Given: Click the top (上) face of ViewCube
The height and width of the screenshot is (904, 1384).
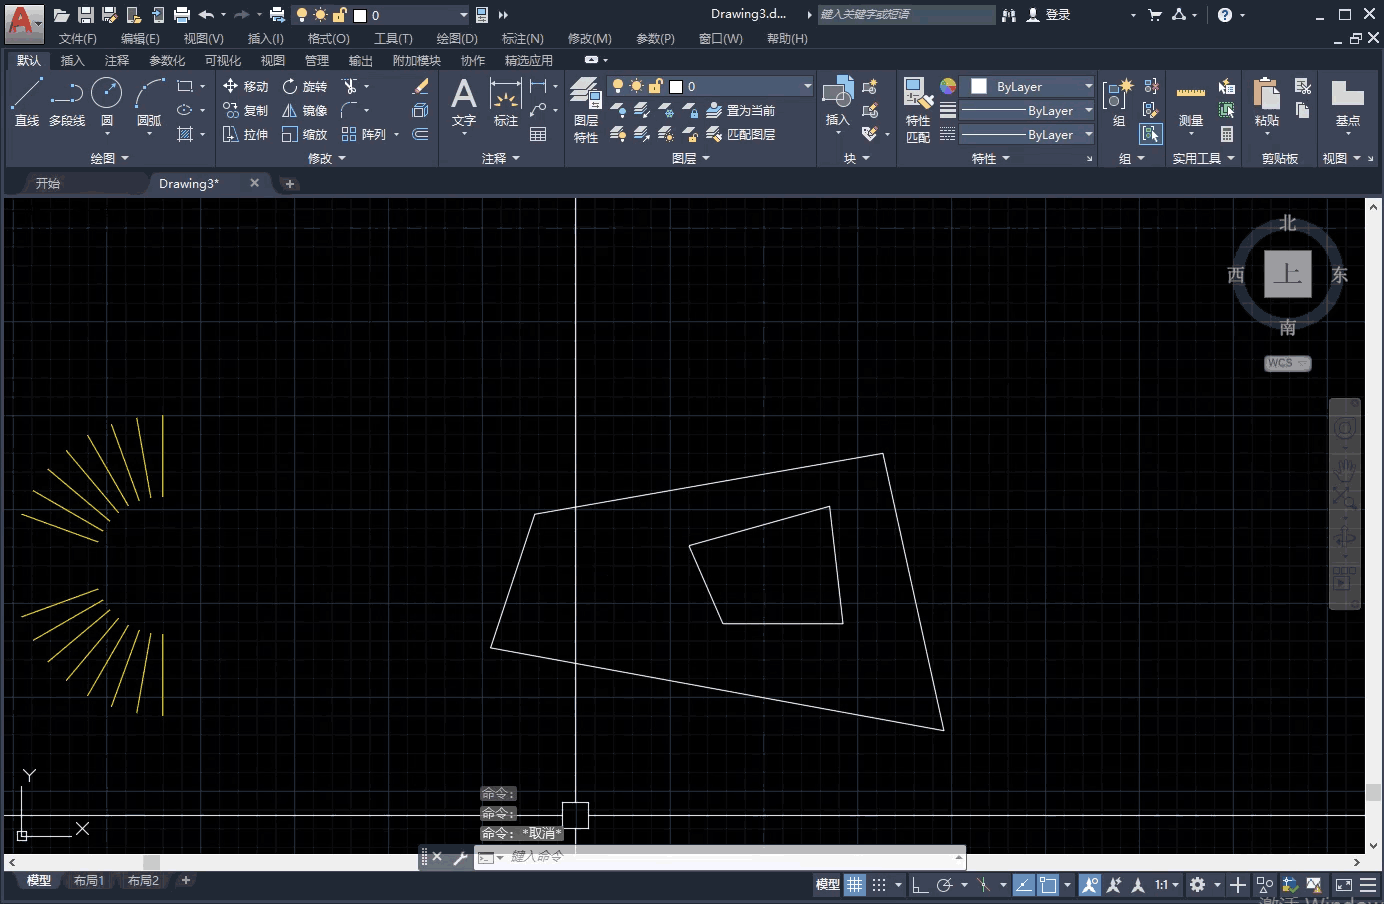Looking at the screenshot, I should point(1287,274).
